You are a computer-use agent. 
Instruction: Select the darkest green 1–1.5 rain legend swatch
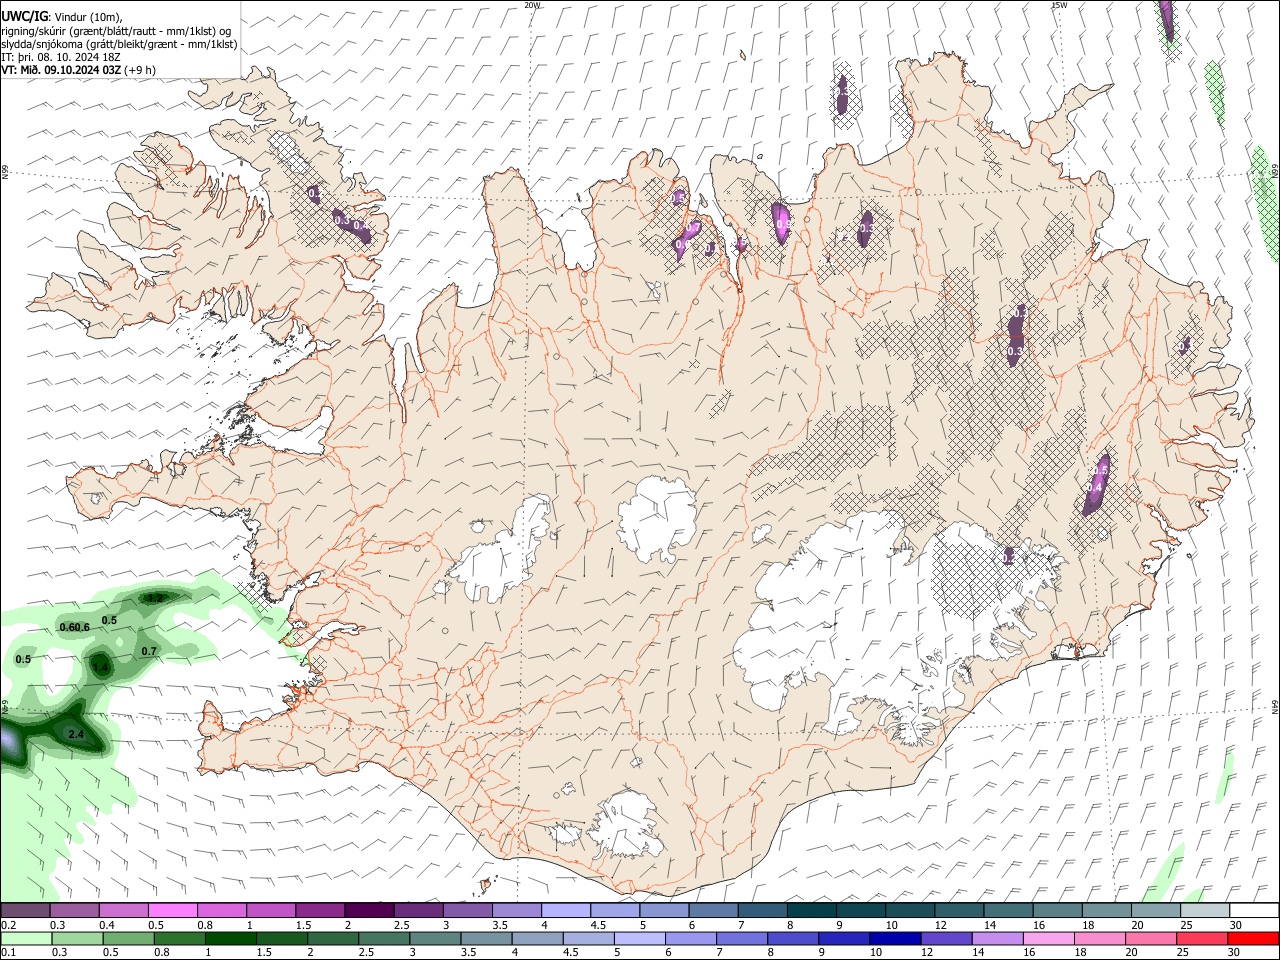pyautogui.click(x=231, y=938)
